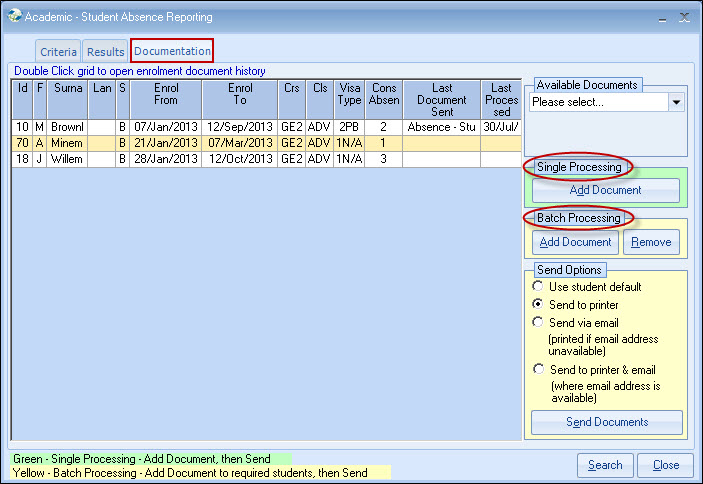Switch to the Results tab
This screenshot has height=484, width=703.
[x=105, y=52]
